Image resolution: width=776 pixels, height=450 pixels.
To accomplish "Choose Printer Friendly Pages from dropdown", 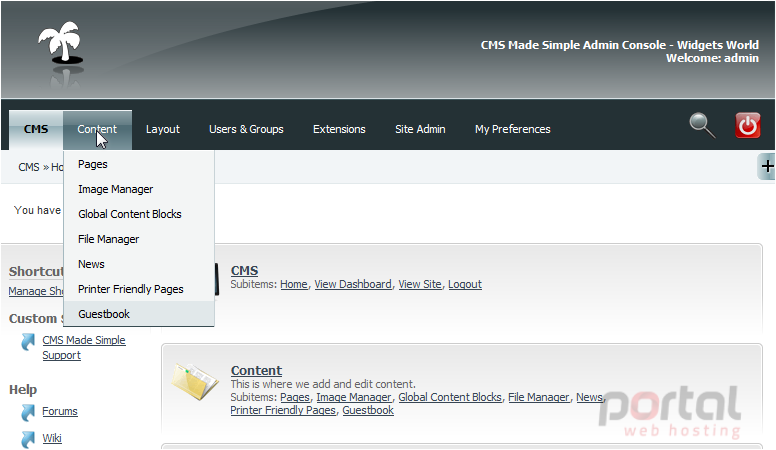I will tap(139, 289).
